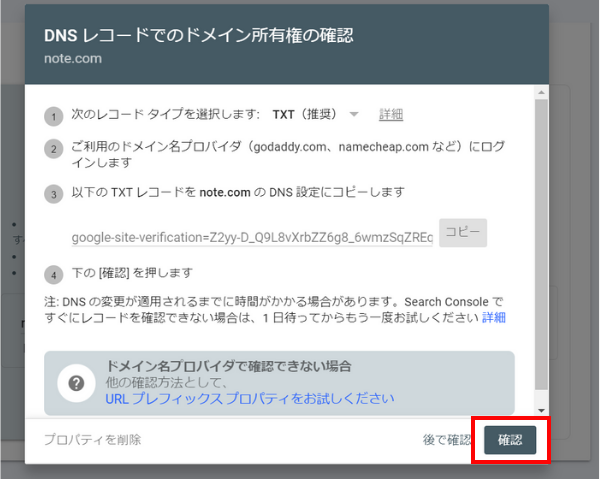
Task: Click the text 他の確認方法として、
Action: [x=167, y=382]
